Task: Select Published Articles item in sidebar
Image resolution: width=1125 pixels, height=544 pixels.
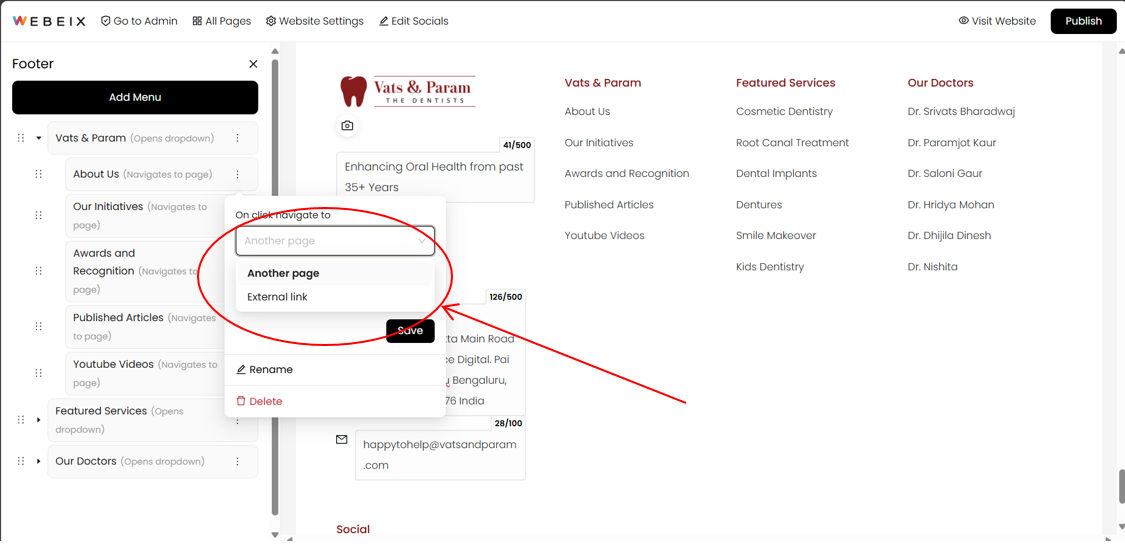Action: click(145, 326)
